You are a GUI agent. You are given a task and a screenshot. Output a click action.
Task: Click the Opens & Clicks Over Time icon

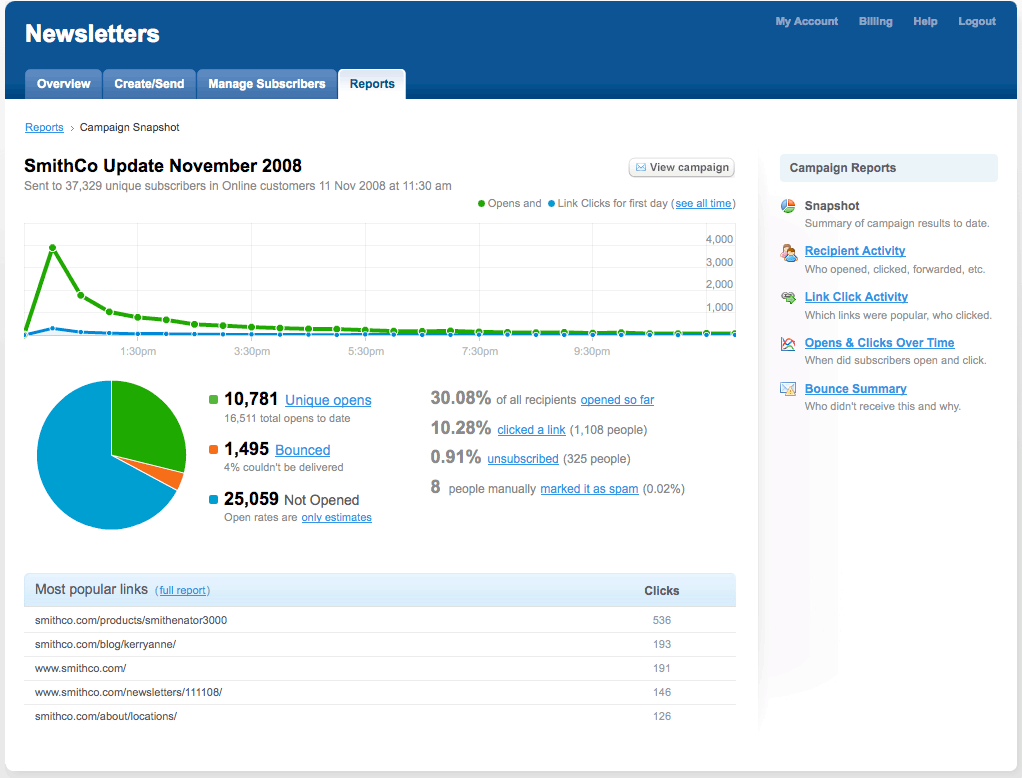(x=788, y=344)
